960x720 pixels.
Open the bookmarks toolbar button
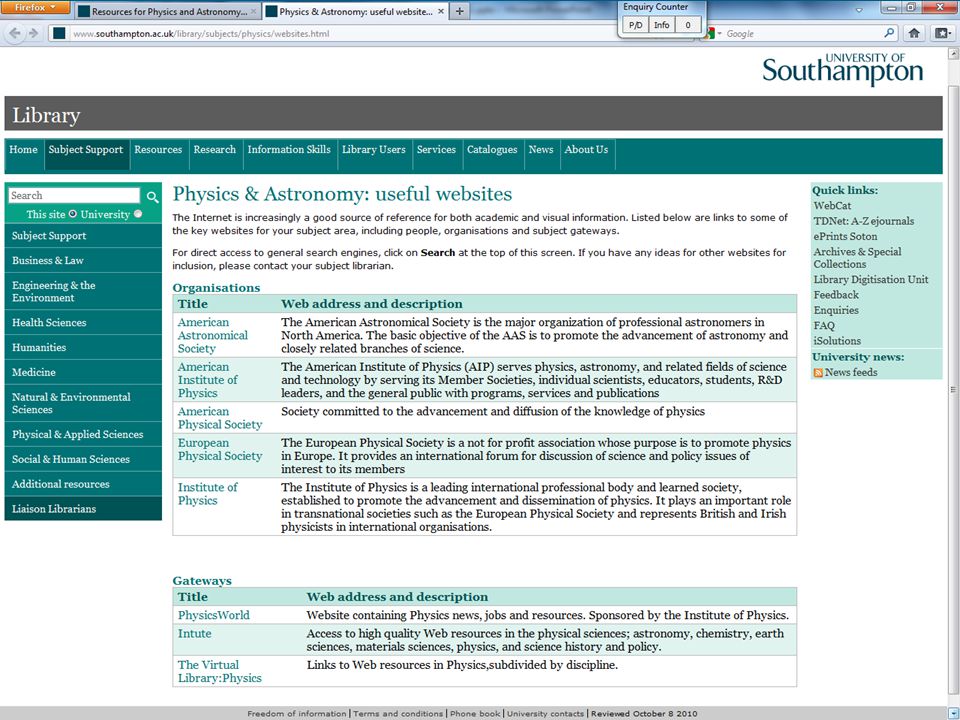942,33
